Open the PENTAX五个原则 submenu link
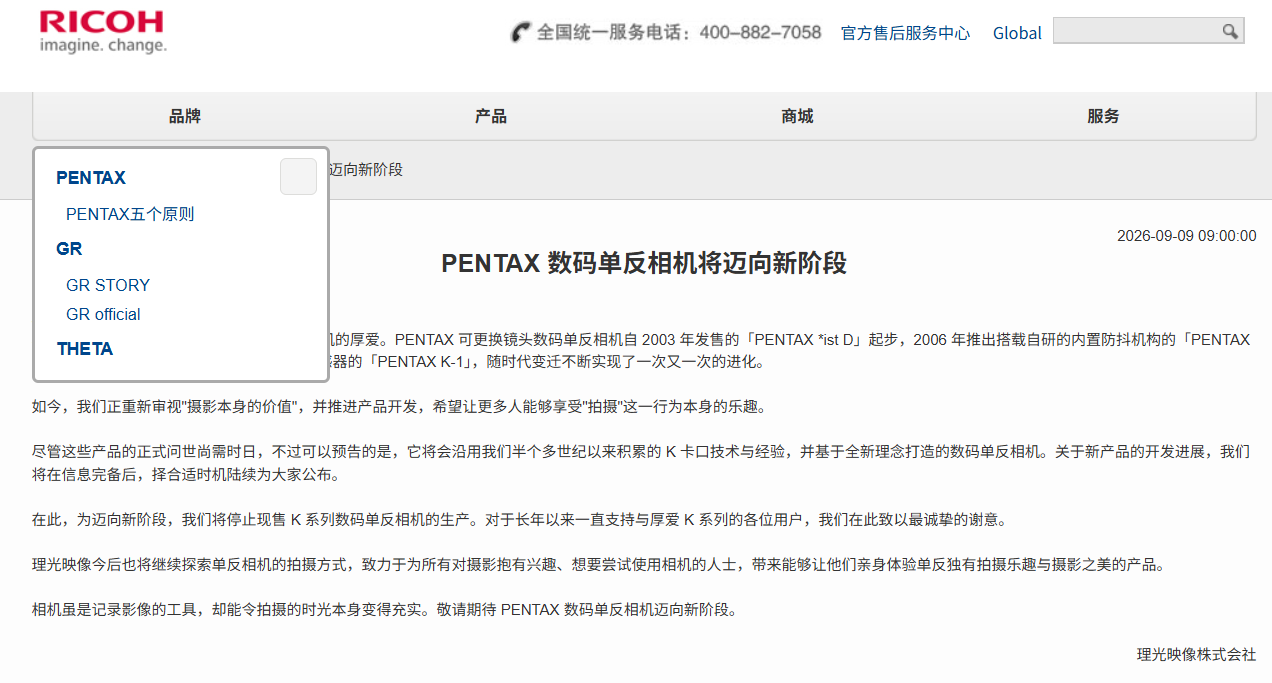The height and width of the screenshot is (683, 1272). [130, 214]
